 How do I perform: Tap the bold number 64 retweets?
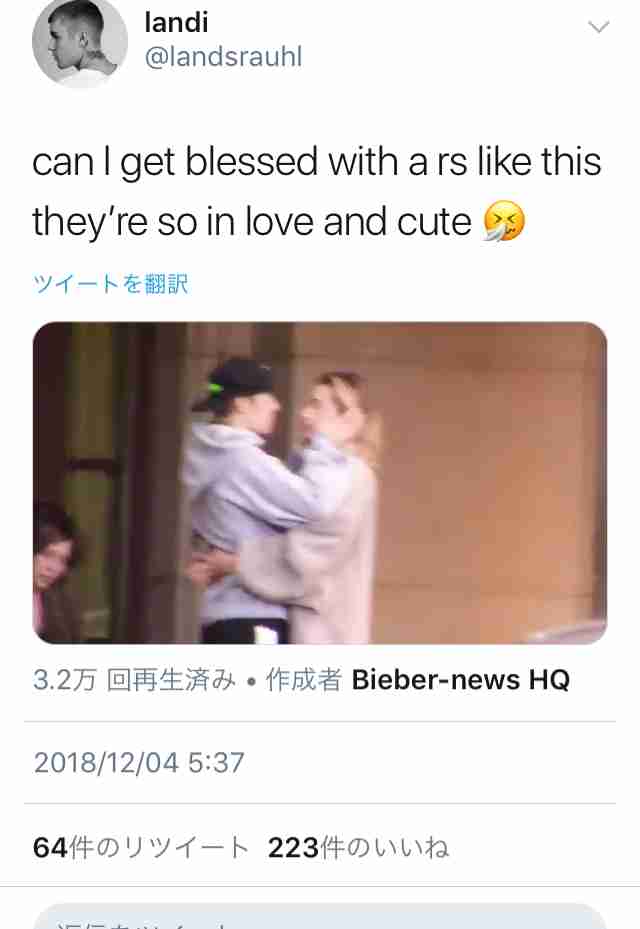click(x=50, y=847)
